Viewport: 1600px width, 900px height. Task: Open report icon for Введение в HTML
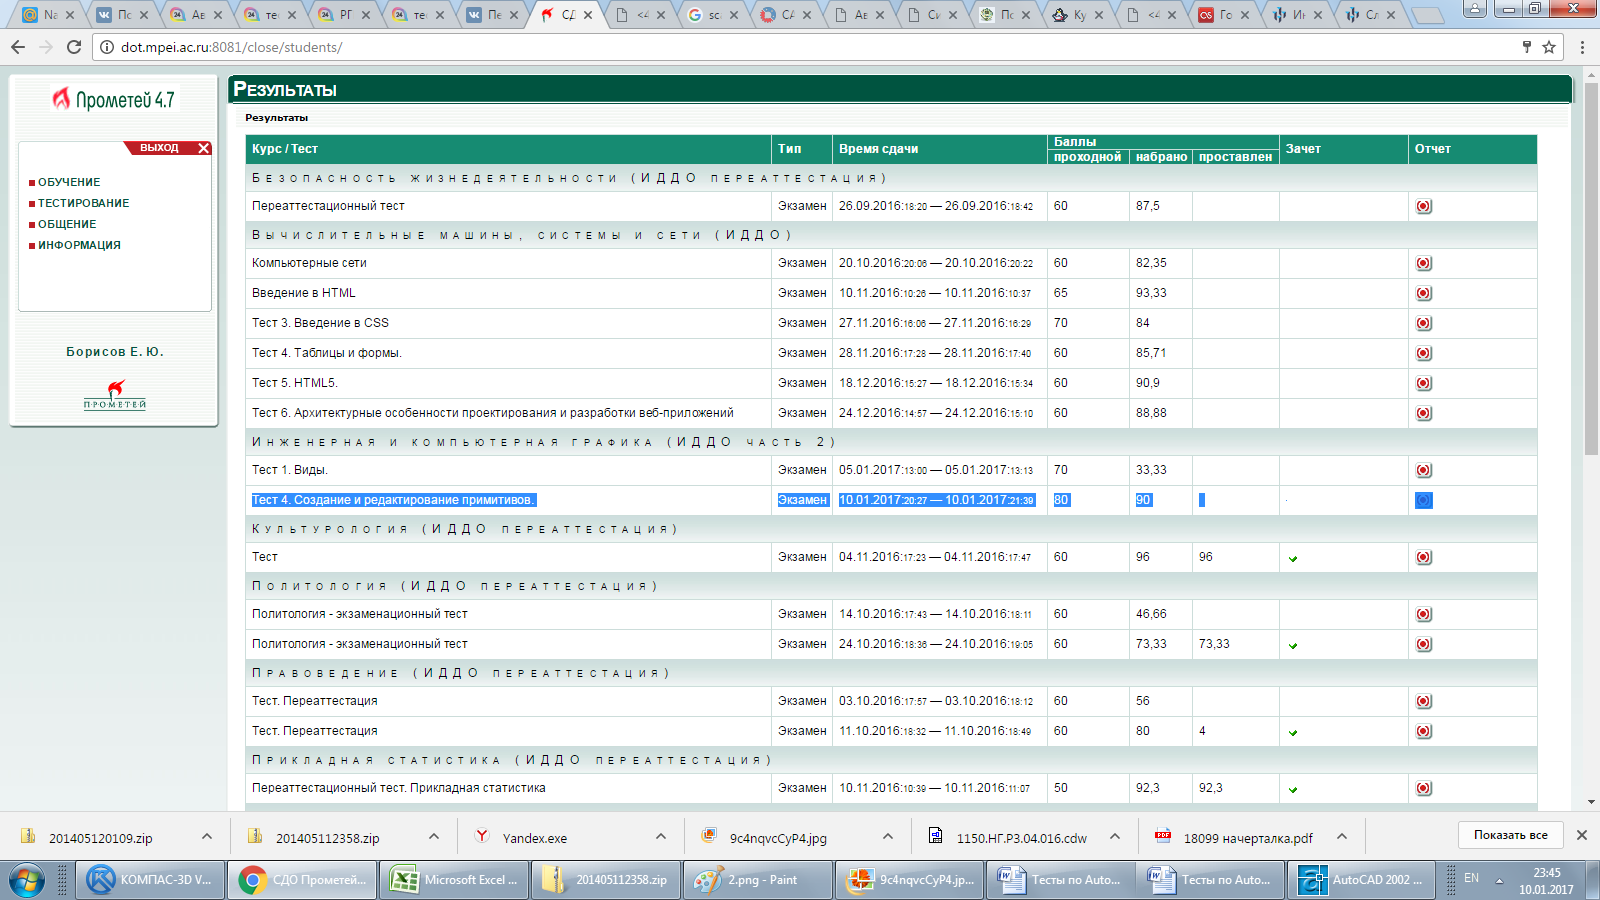1424,293
